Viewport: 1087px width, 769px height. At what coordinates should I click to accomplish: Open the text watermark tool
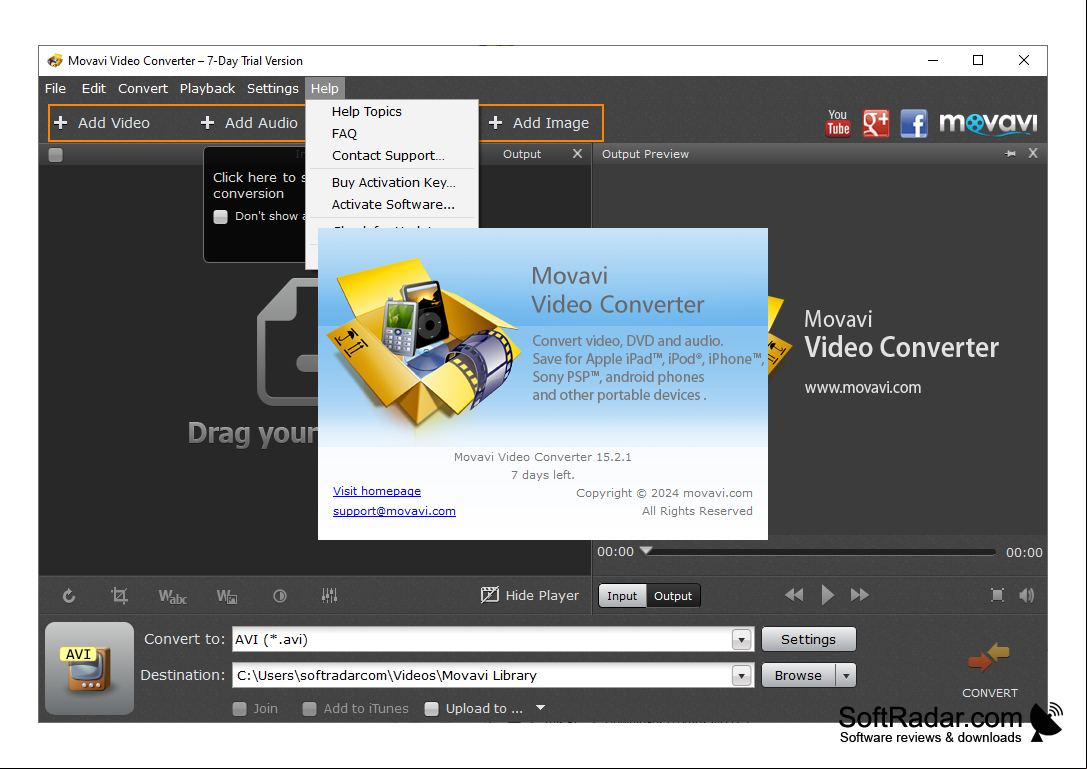pyautogui.click(x=173, y=596)
